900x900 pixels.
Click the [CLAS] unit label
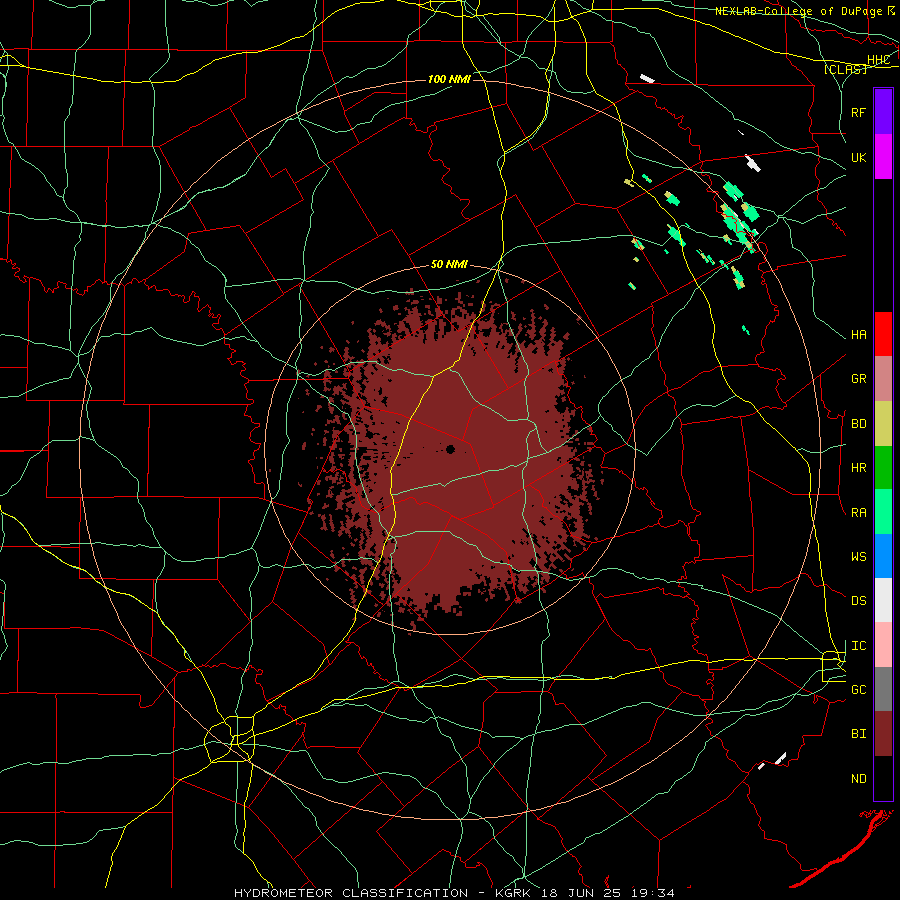pyautogui.click(x=845, y=69)
